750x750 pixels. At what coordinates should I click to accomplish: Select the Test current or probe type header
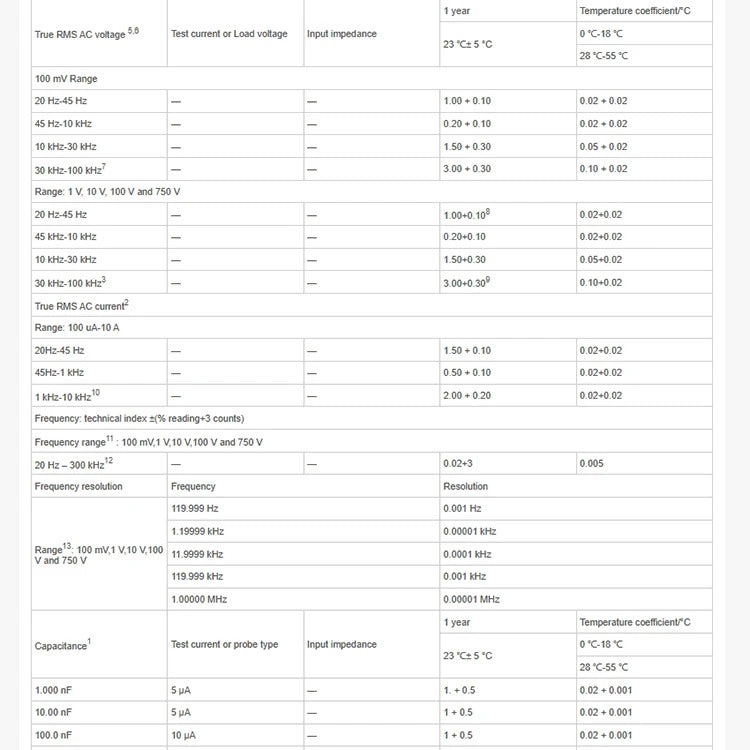click(x=225, y=645)
